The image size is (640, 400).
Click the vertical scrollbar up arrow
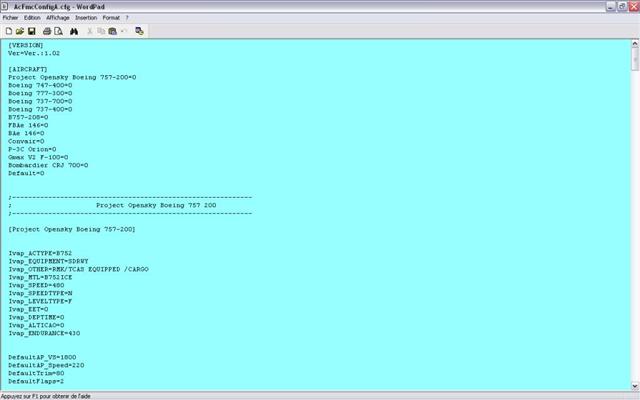click(635, 43)
